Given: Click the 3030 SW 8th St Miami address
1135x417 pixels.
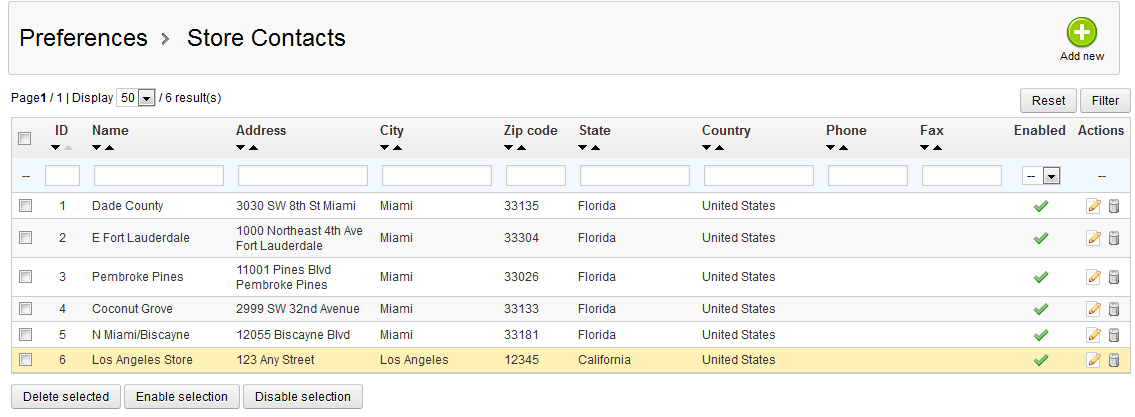Looking at the screenshot, I should click(296, 206).
